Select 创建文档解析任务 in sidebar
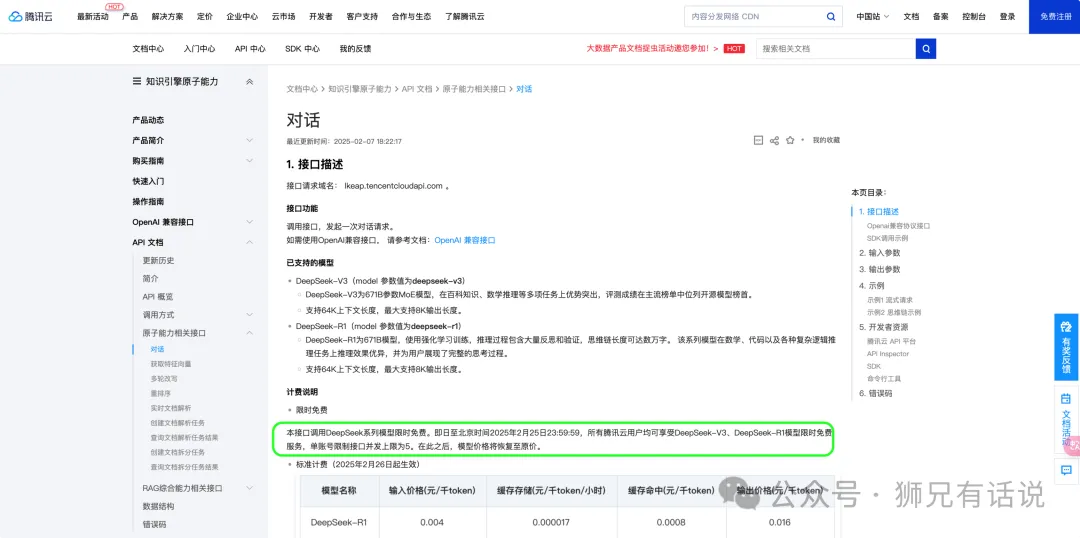The image size is (1080, 538). (178, 422)
